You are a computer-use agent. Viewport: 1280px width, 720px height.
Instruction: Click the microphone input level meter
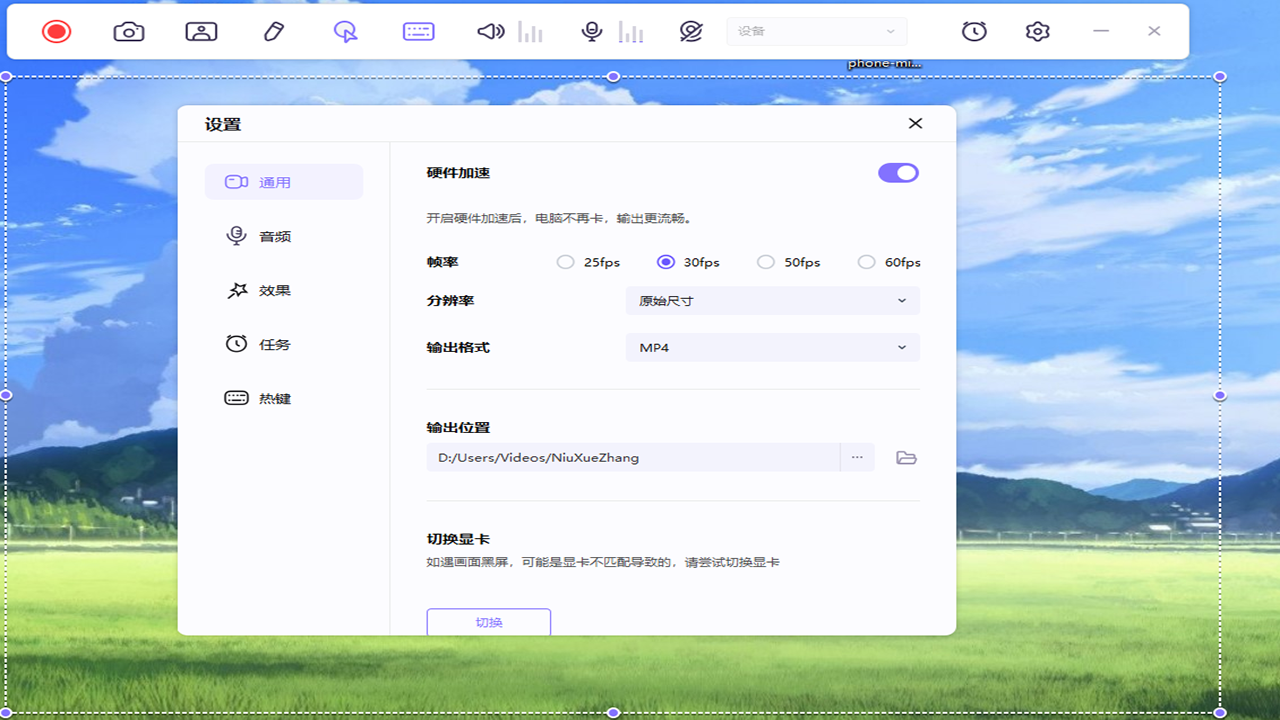[632, 31]
